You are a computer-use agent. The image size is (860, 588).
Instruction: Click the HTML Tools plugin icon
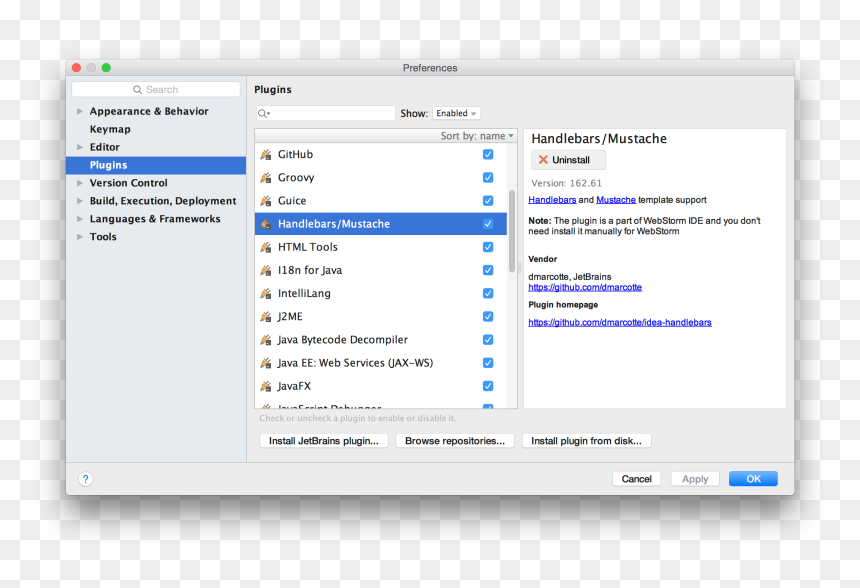click(266, 247)
